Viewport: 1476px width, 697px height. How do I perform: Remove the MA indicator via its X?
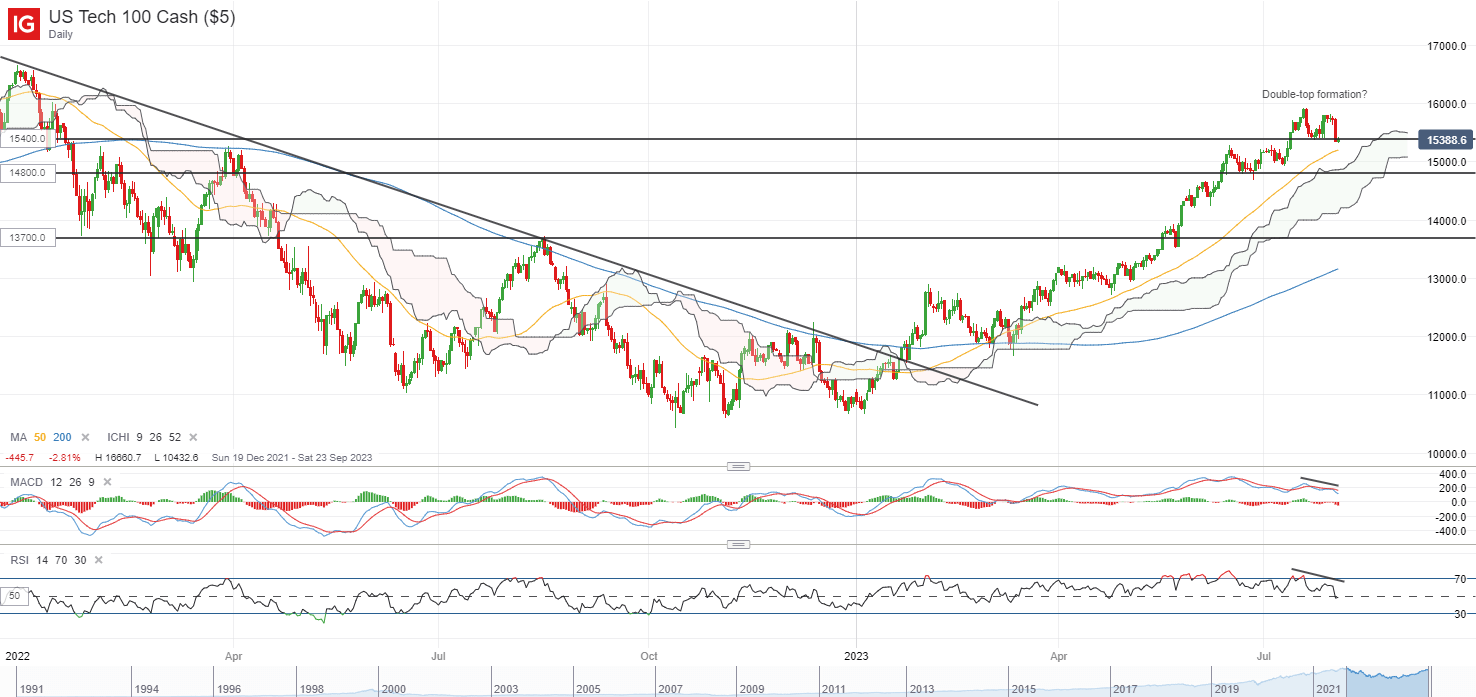pyautogui.click(x=85, y=438)
